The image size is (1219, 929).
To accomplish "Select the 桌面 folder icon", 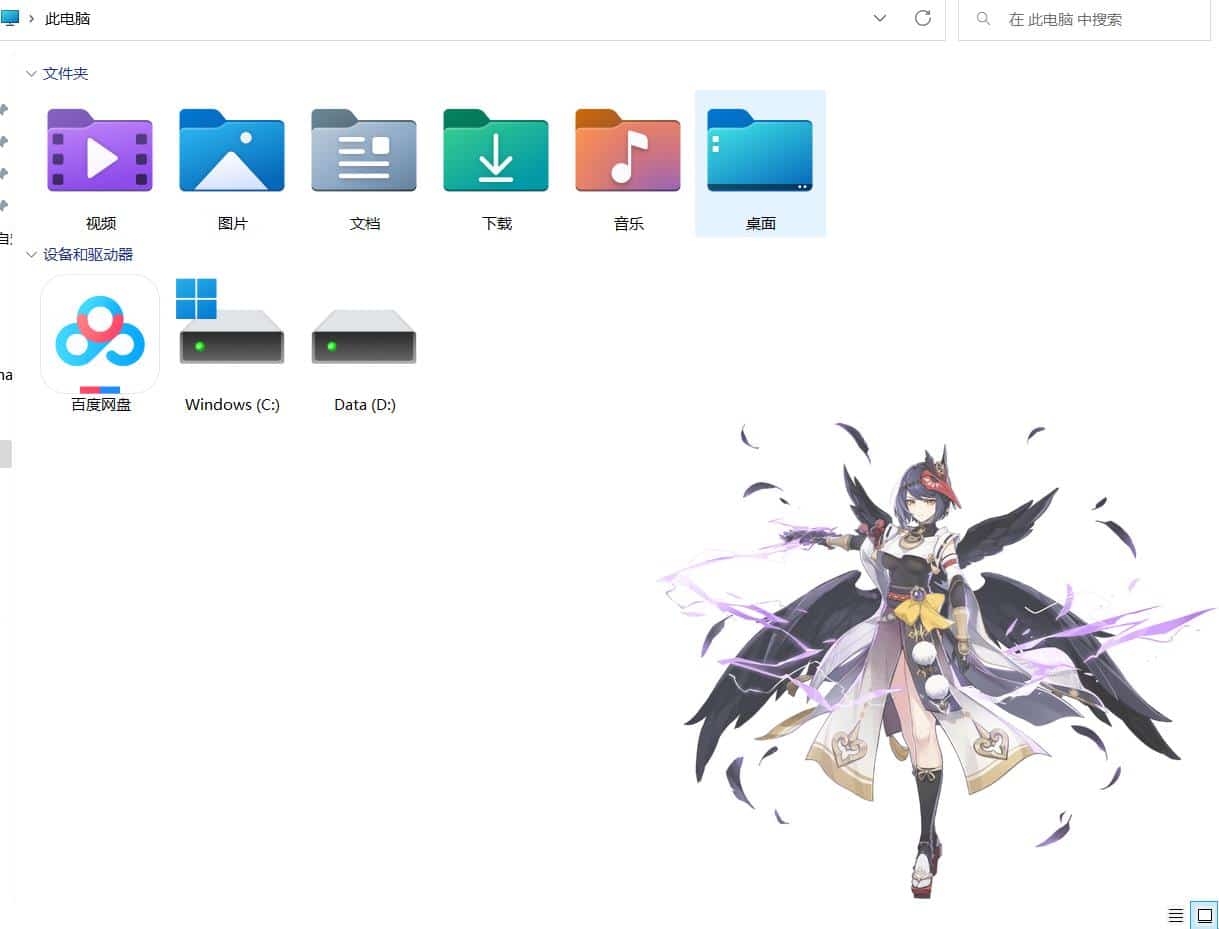I will [x=760, y=150].
